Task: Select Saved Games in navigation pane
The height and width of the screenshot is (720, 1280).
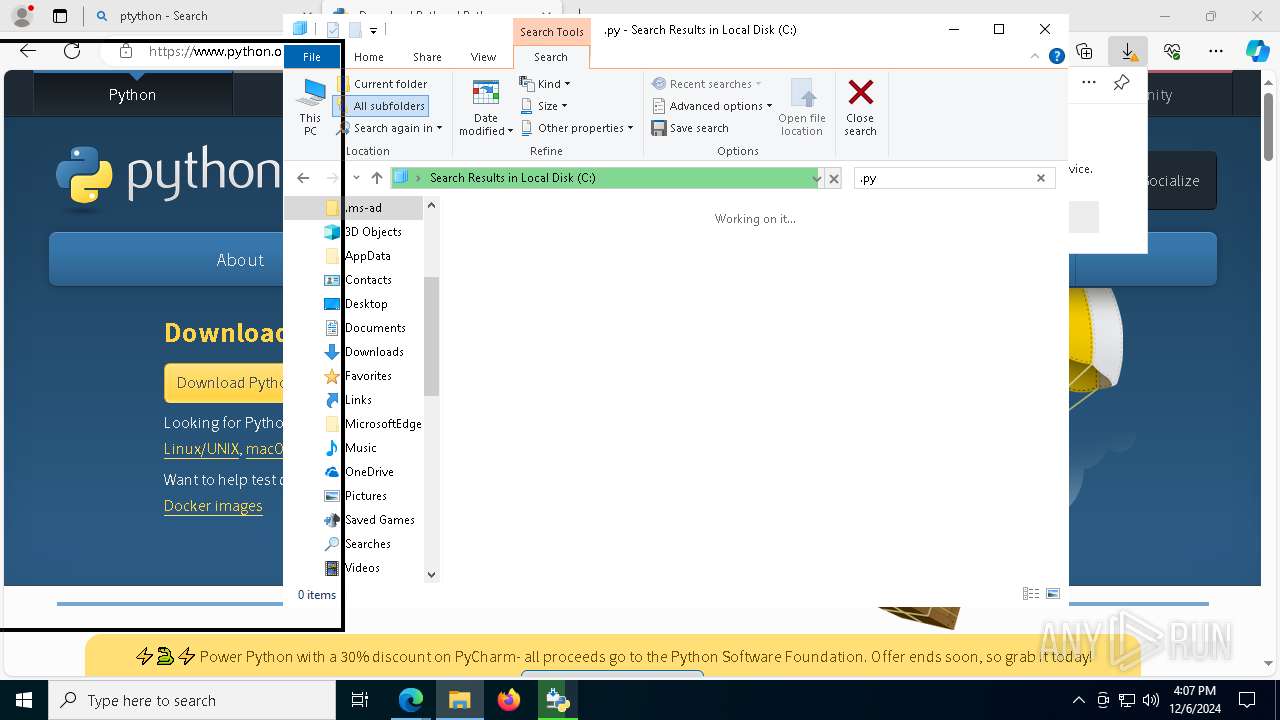Action: tap(379, 520)
